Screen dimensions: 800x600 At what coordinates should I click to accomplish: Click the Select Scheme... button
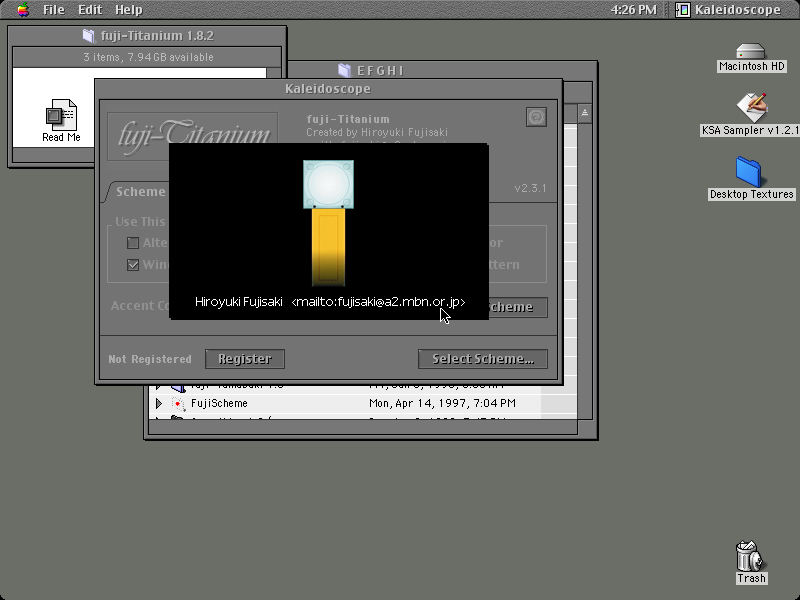point(483,359)
